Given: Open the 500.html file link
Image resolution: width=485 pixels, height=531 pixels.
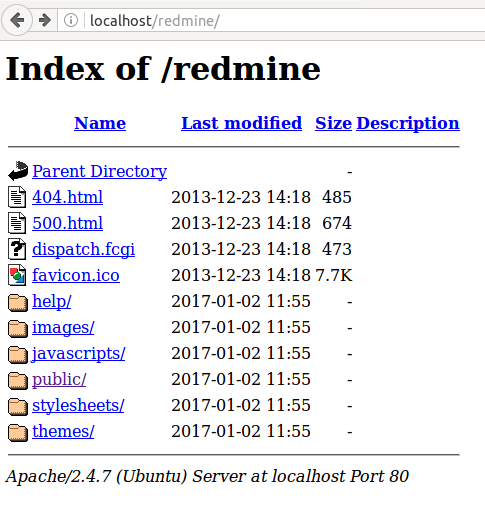Looking at the screenshot, I should 67,223.
